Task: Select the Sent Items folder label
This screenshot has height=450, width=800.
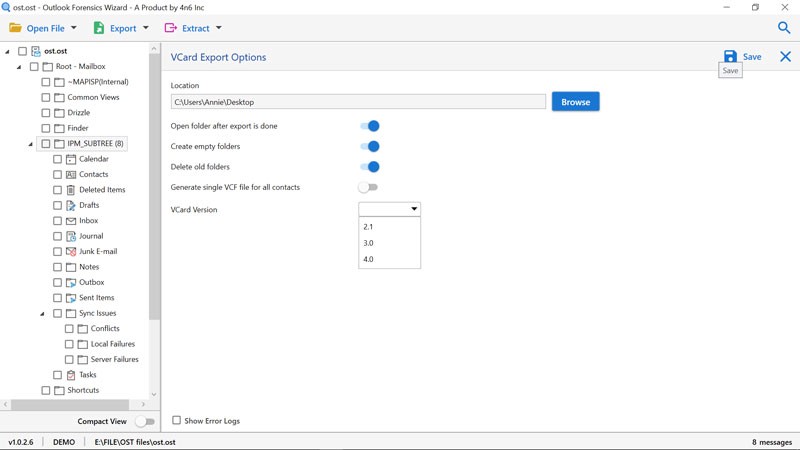Action: point(96,297)
